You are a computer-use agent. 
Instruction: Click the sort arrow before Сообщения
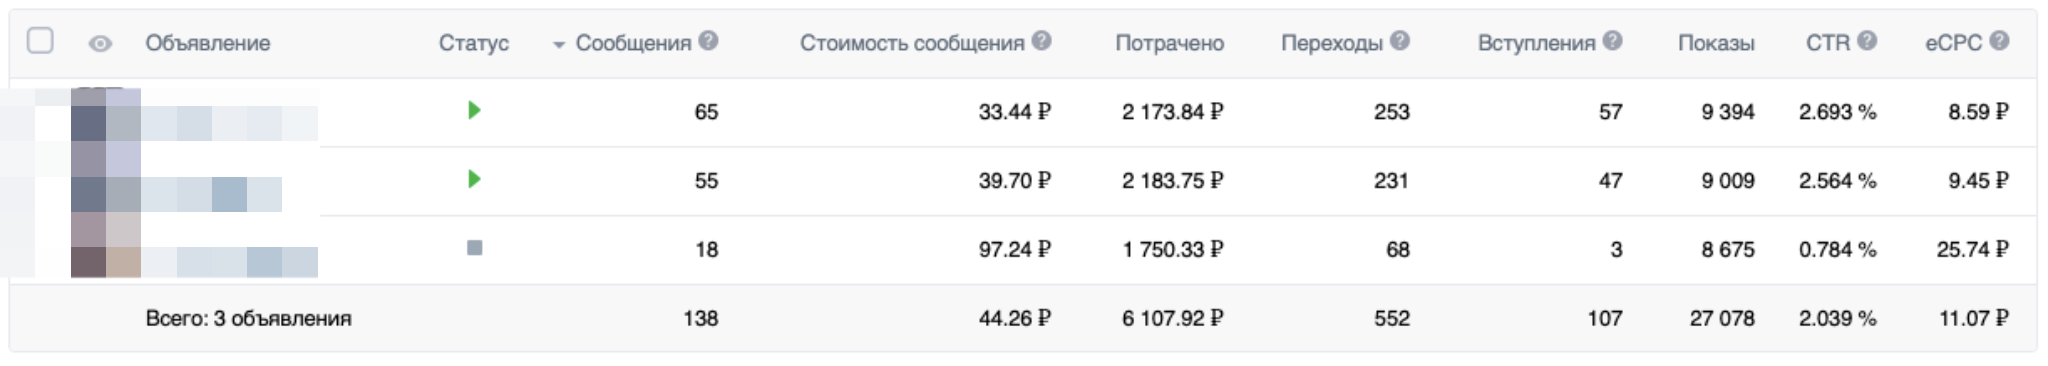(x=558, y=45)
